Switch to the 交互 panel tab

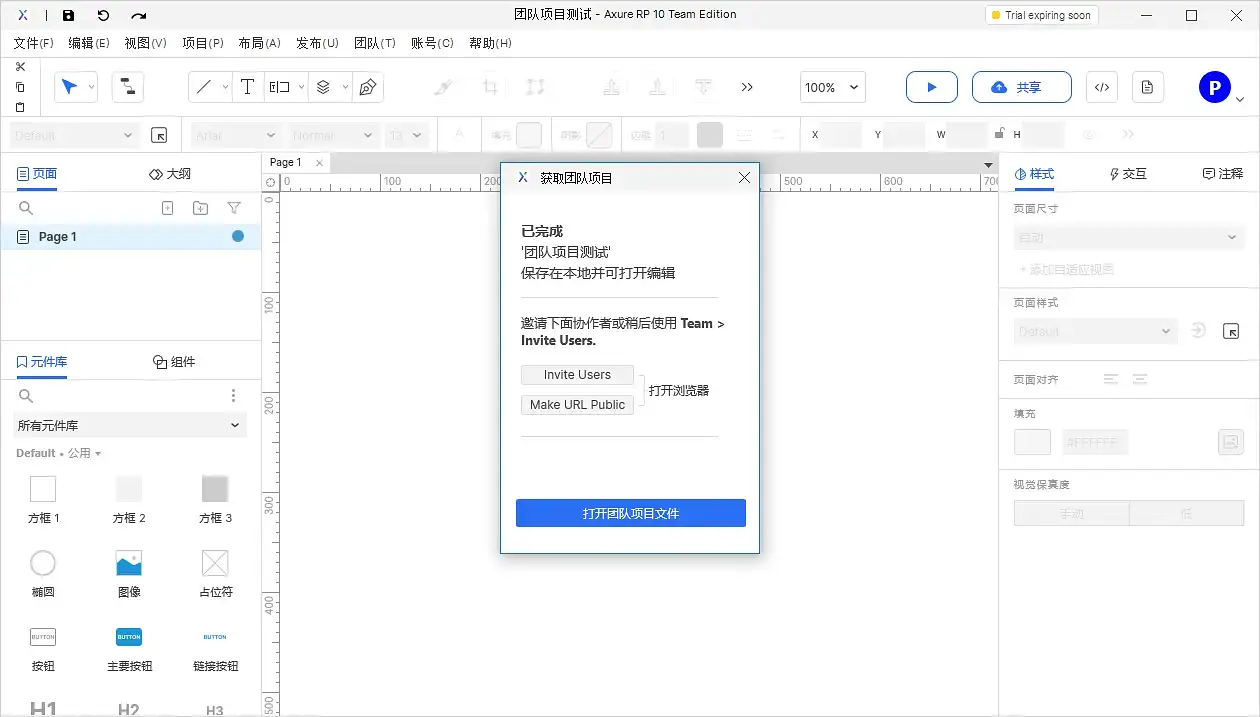[1127, 173]
